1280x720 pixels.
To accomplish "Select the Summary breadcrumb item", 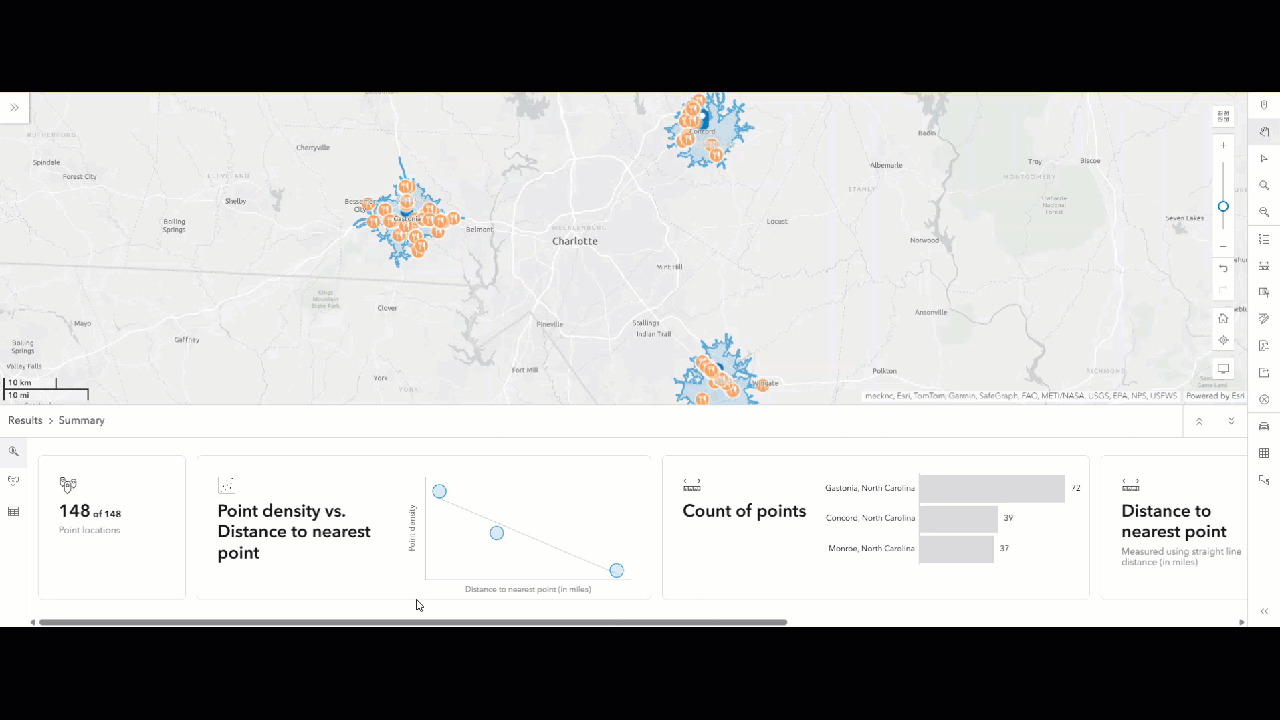I will pos(81,420).
